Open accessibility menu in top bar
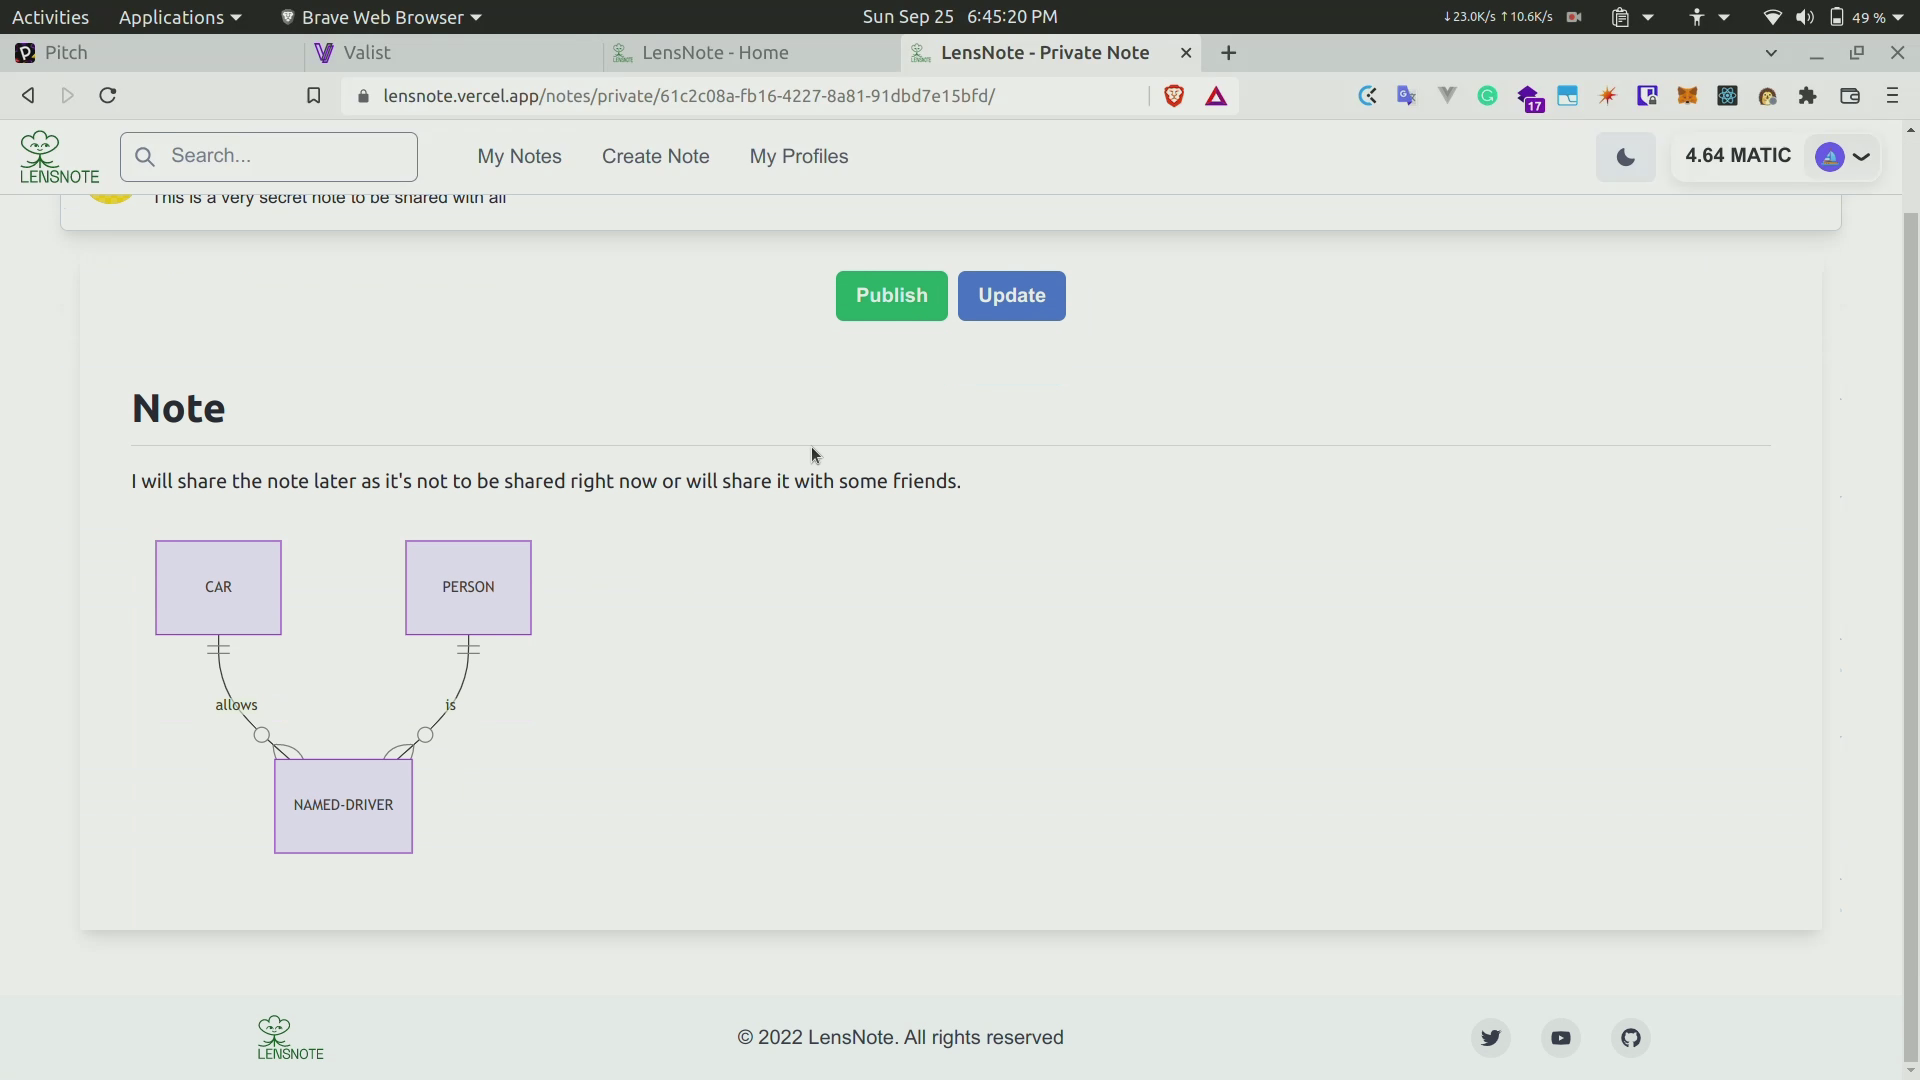Image resolution: width=1920 pixels, height=1080 pixels. (1707, 17)
